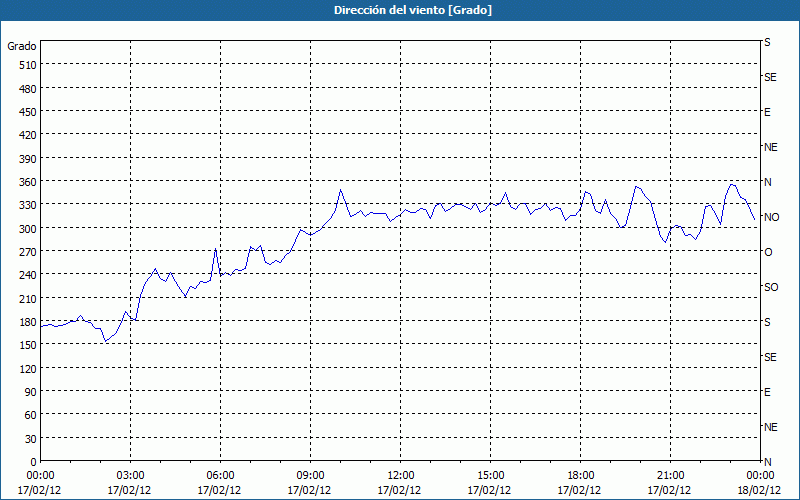The image size is (800, 500).
Task: Click the 17/02/12 date under 21:00
Action: (670, 490)
